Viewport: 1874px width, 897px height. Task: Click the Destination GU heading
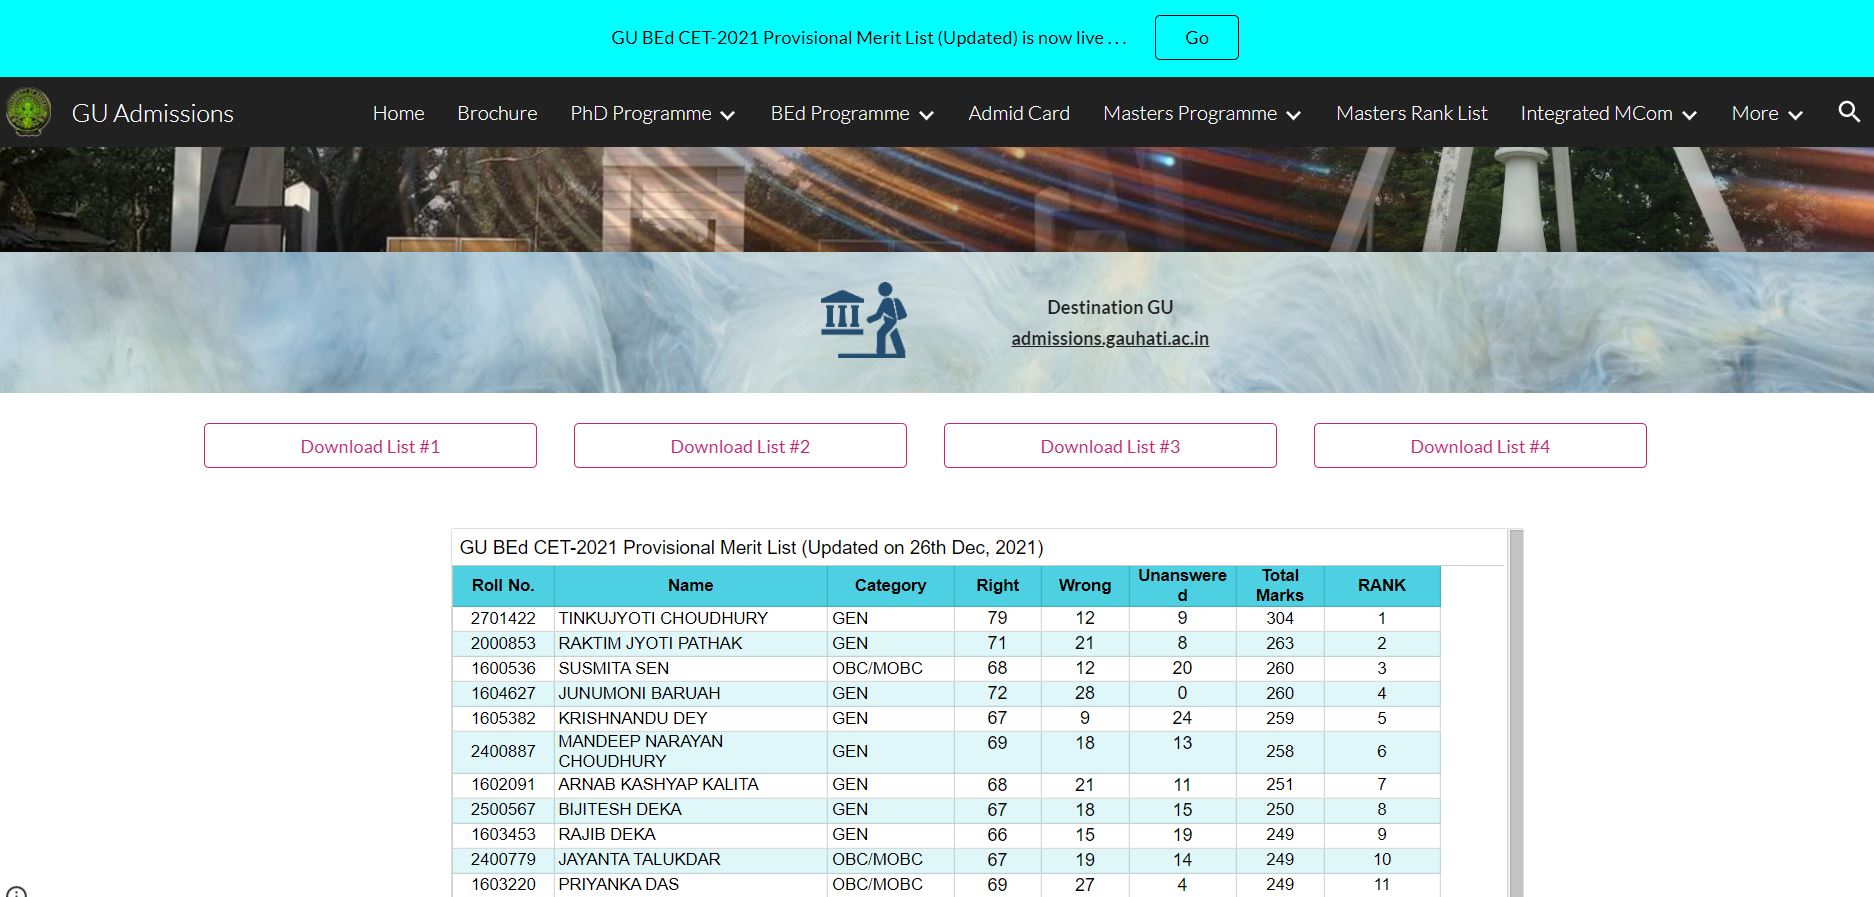pyautogui.click(x=1110, y=307)
